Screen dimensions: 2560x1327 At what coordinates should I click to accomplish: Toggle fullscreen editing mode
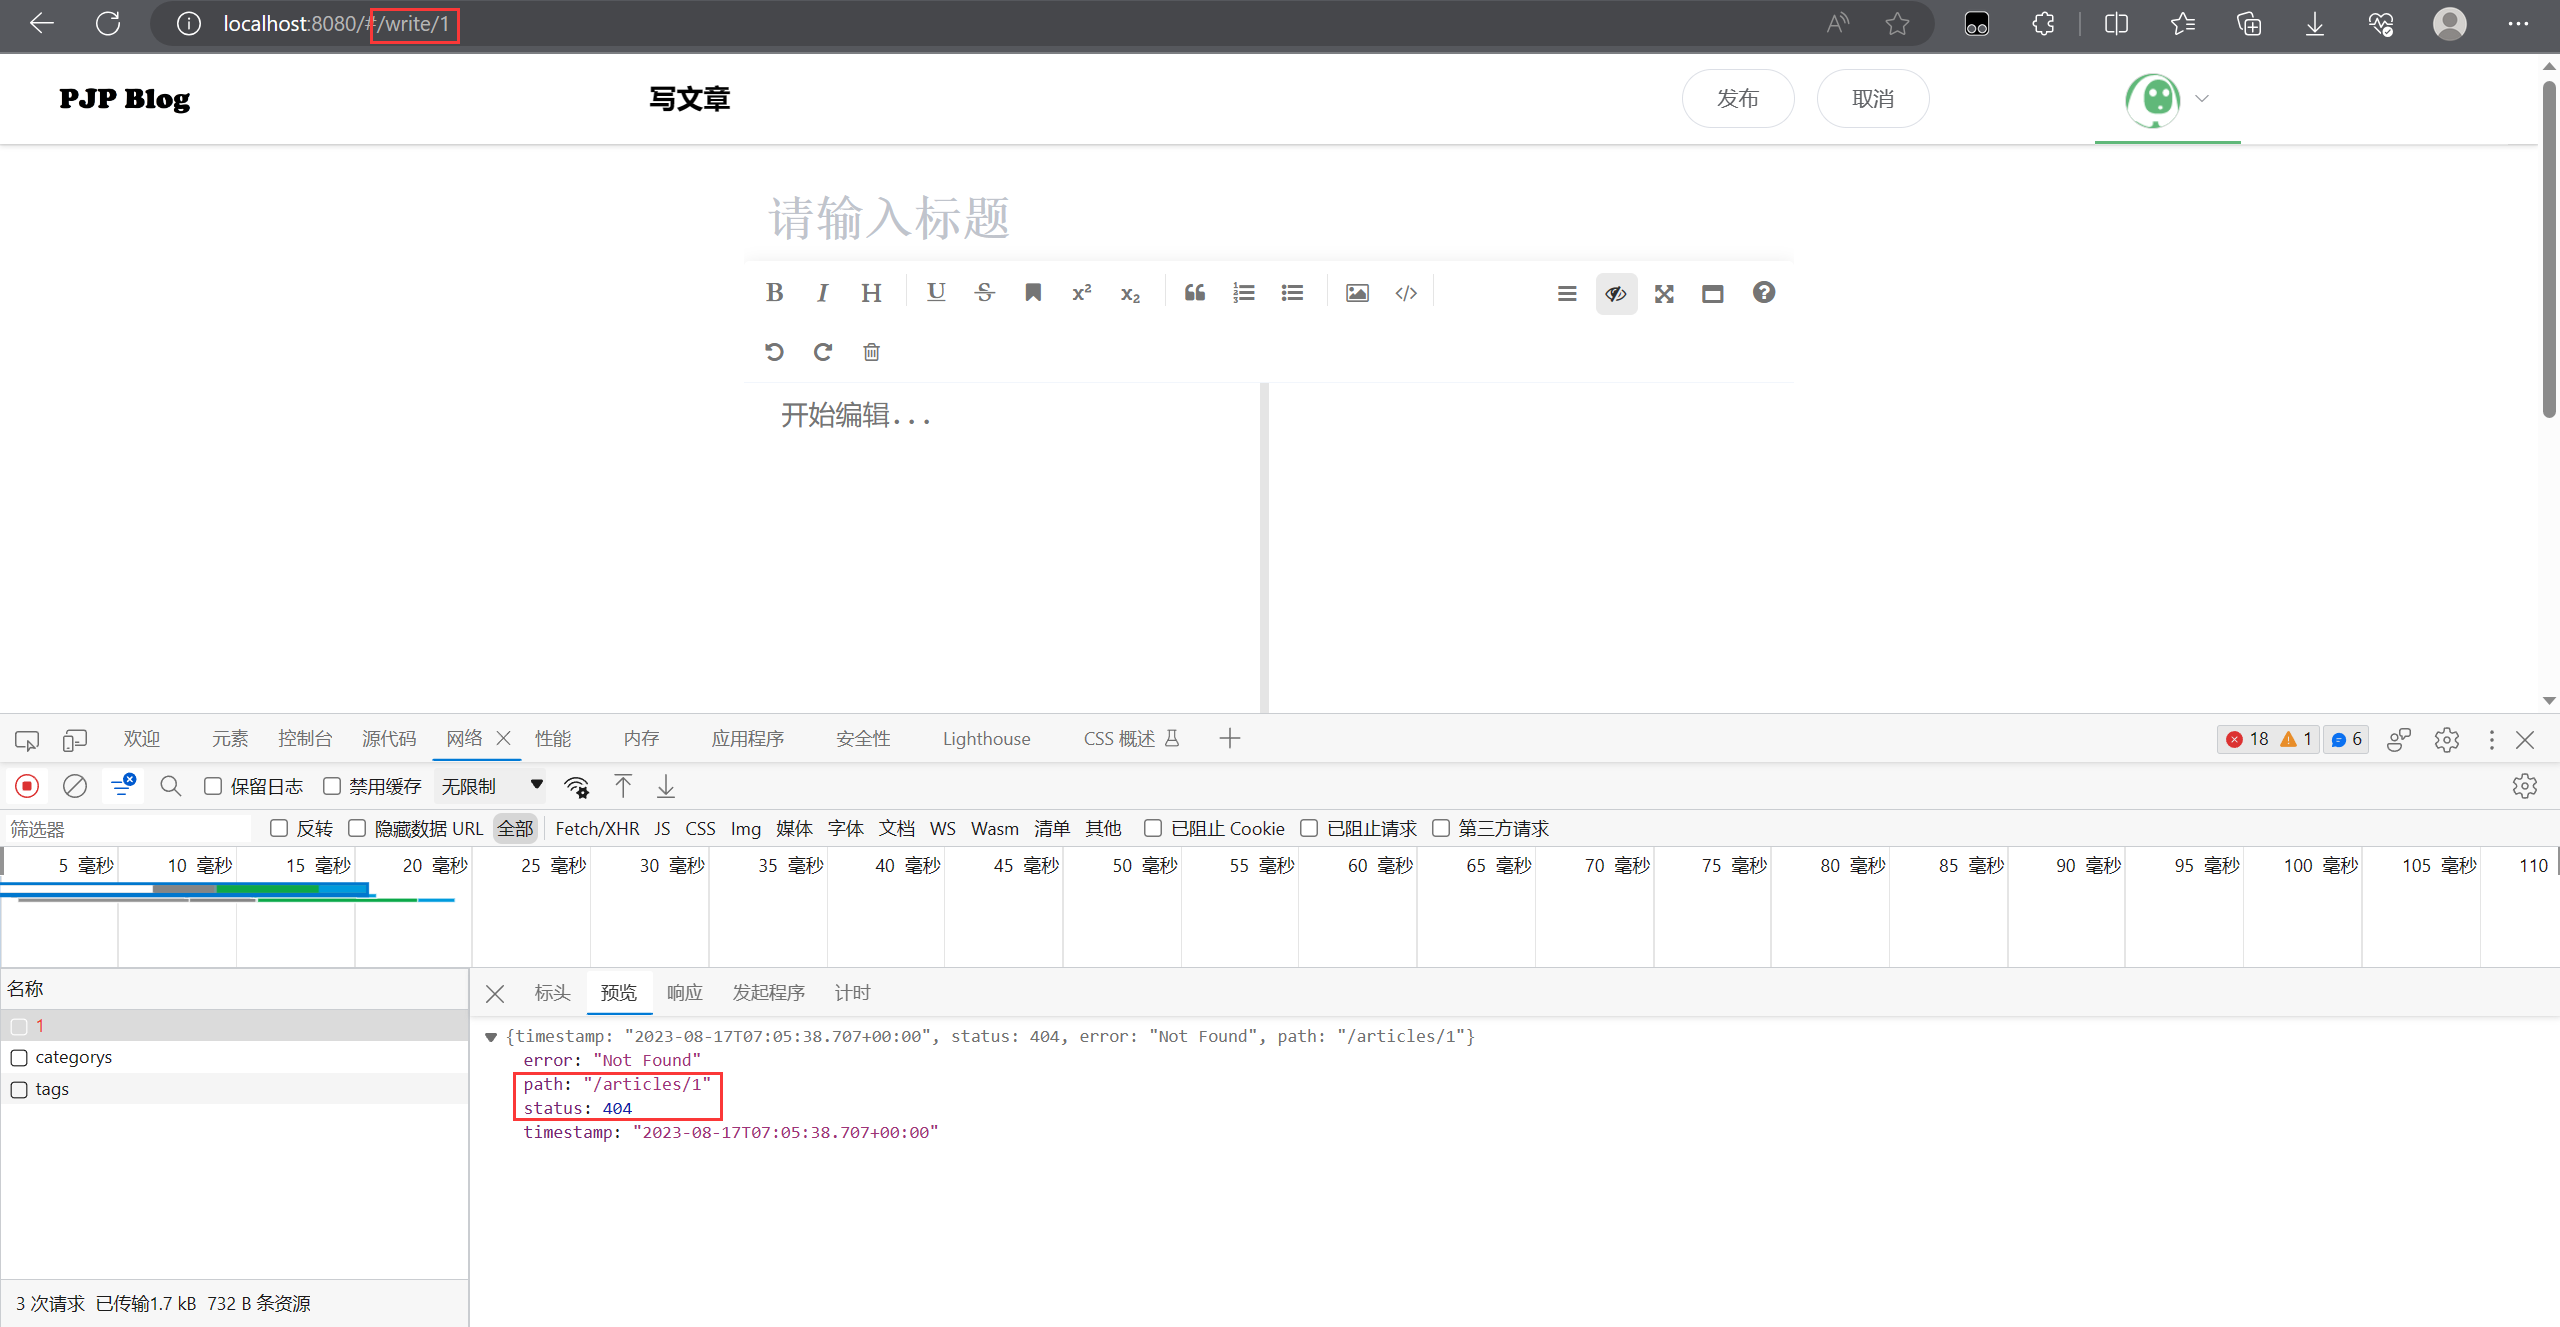(x=1664, y=293)
